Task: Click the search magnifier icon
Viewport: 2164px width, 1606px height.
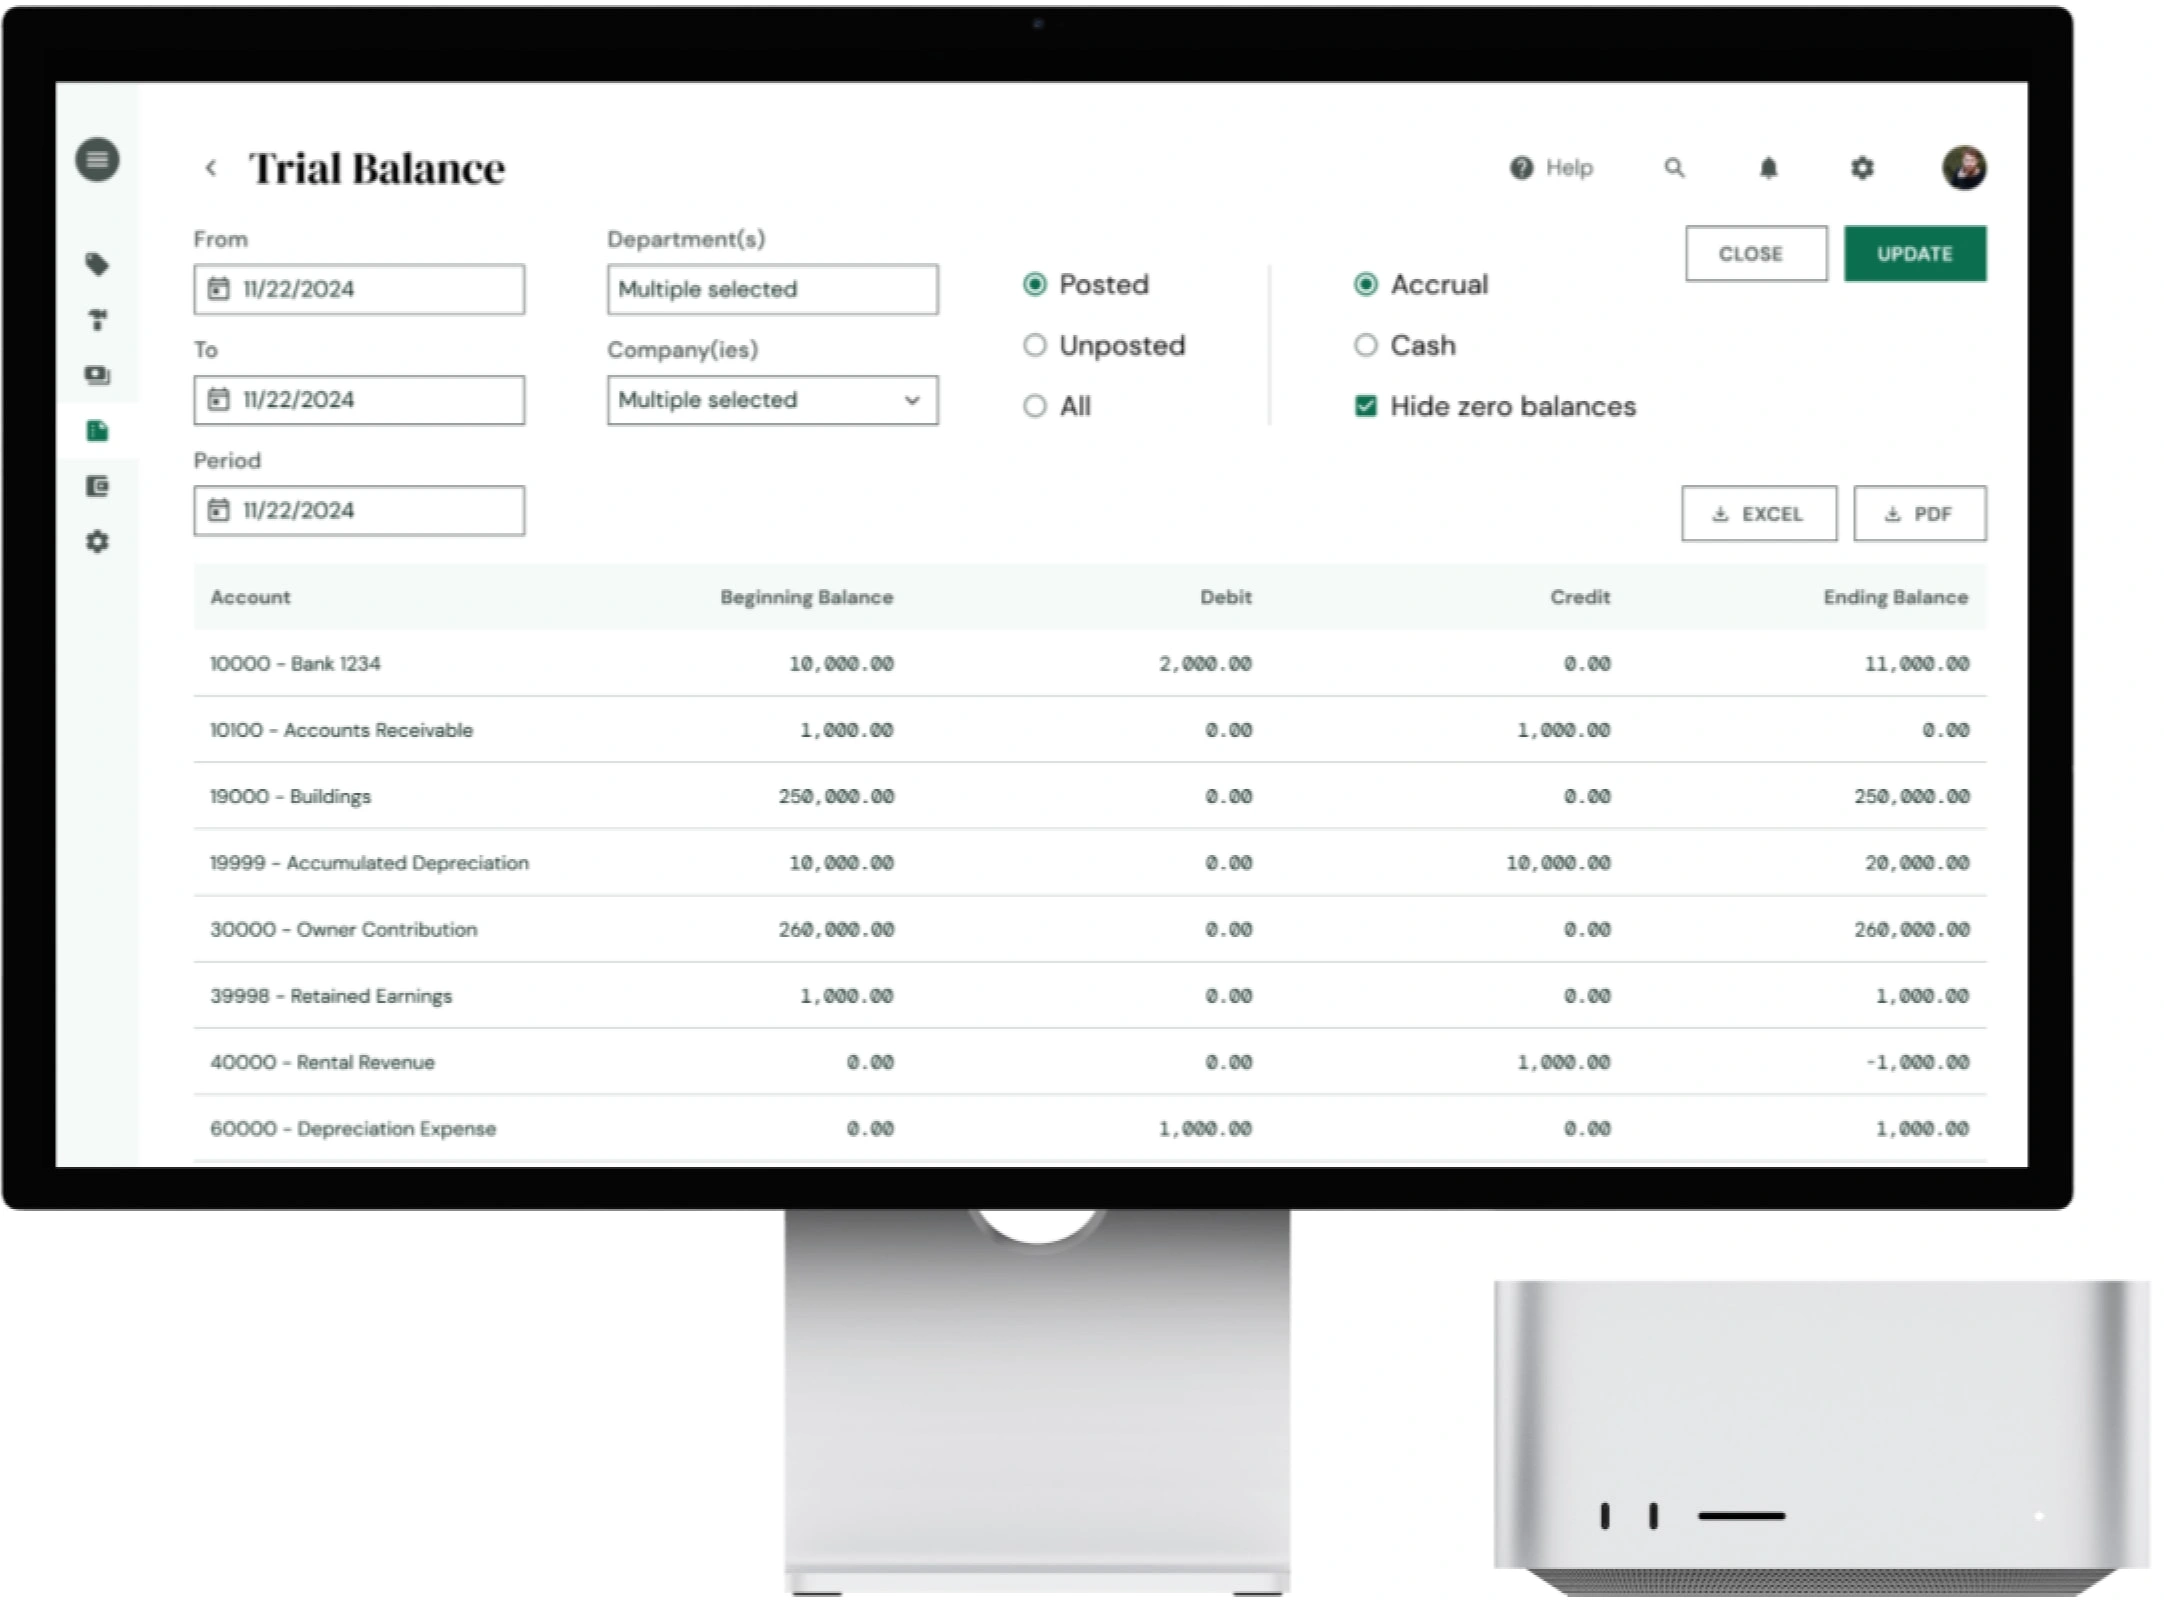Action: click(1674, 168)
